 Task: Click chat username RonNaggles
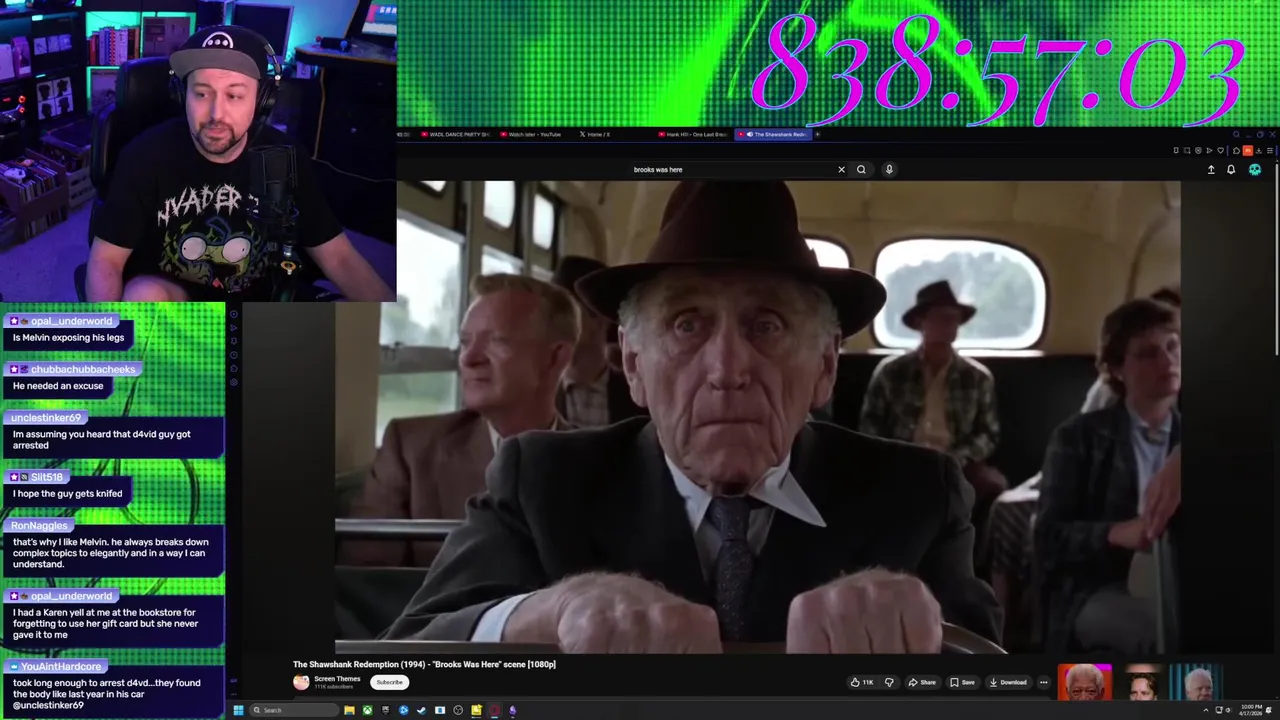coord(39,525)
